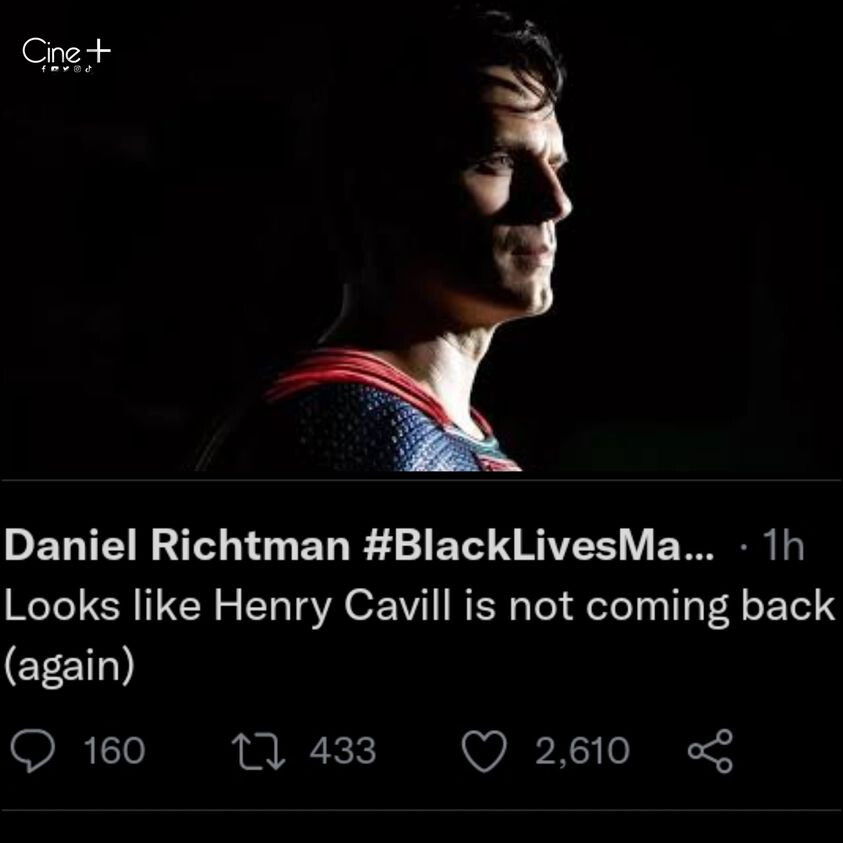Tap the tiny TikTok icon under Cine+
The image size is (843, 843).
89,69
